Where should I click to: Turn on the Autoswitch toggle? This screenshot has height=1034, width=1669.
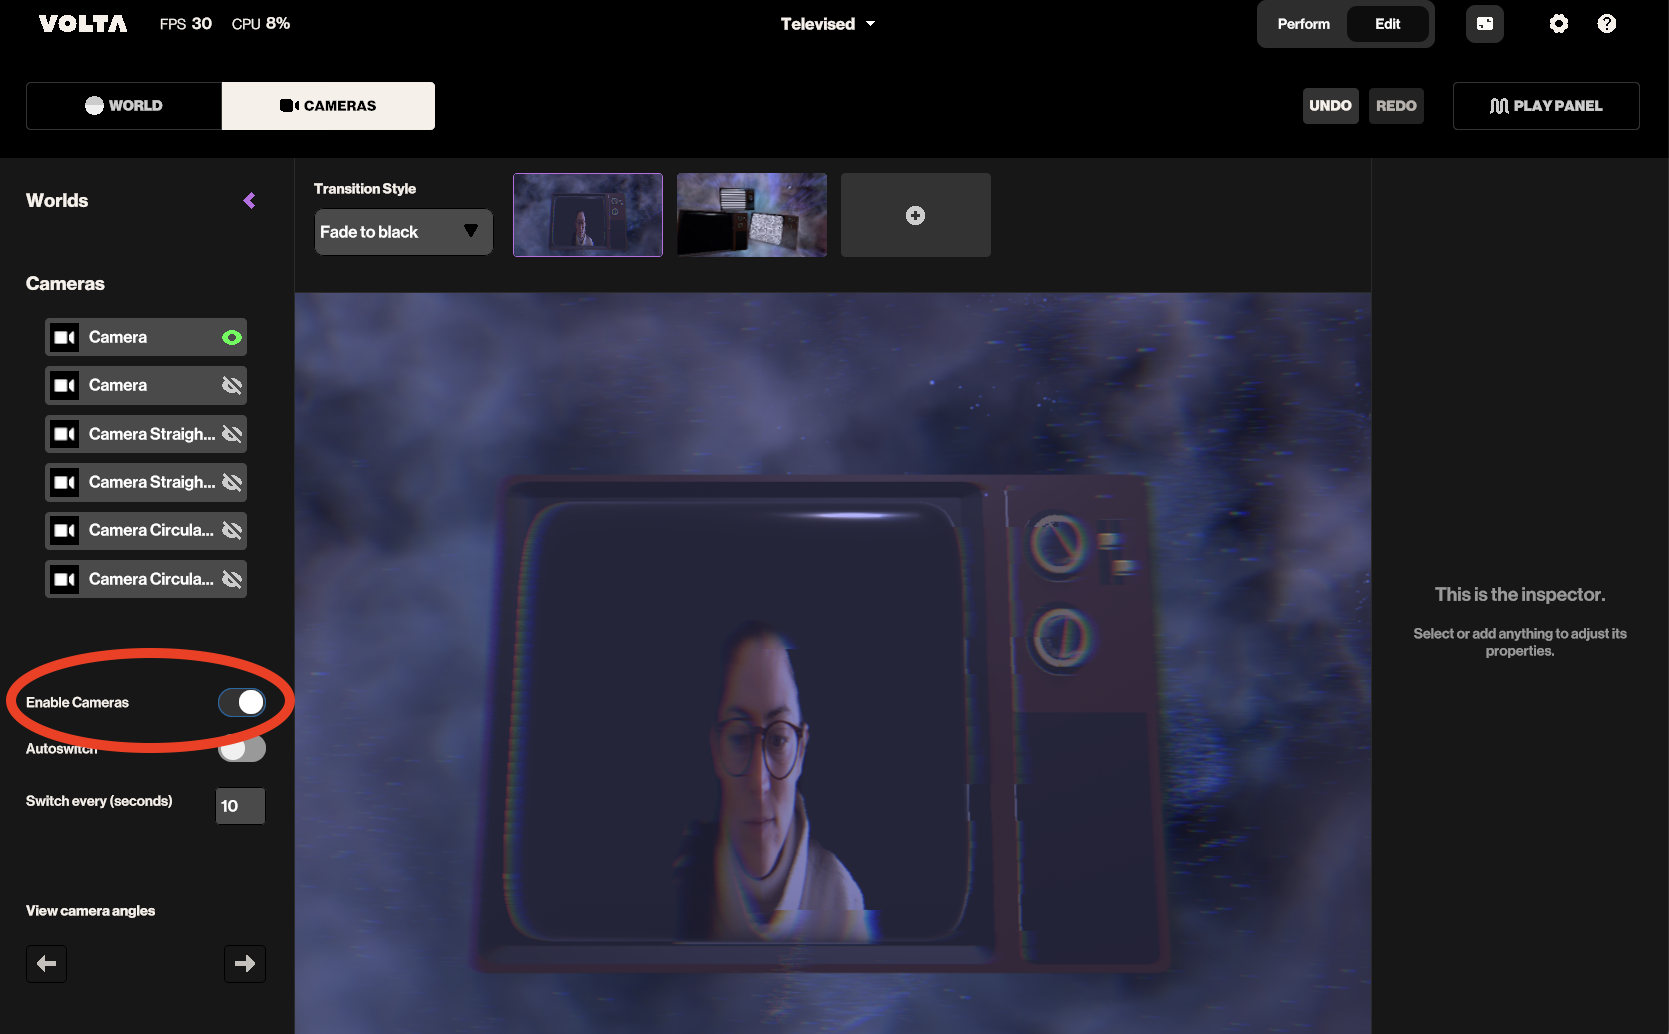[242, 748]
